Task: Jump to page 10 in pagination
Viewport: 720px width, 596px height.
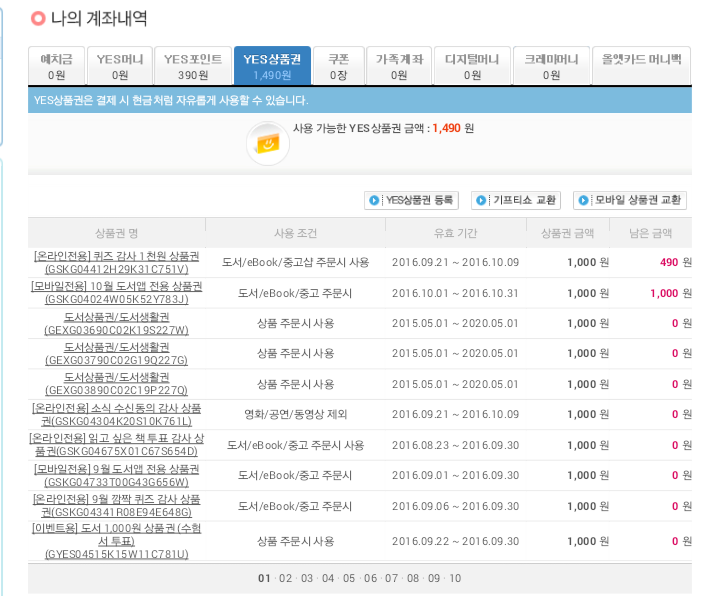Action: (x=455, y=578)
